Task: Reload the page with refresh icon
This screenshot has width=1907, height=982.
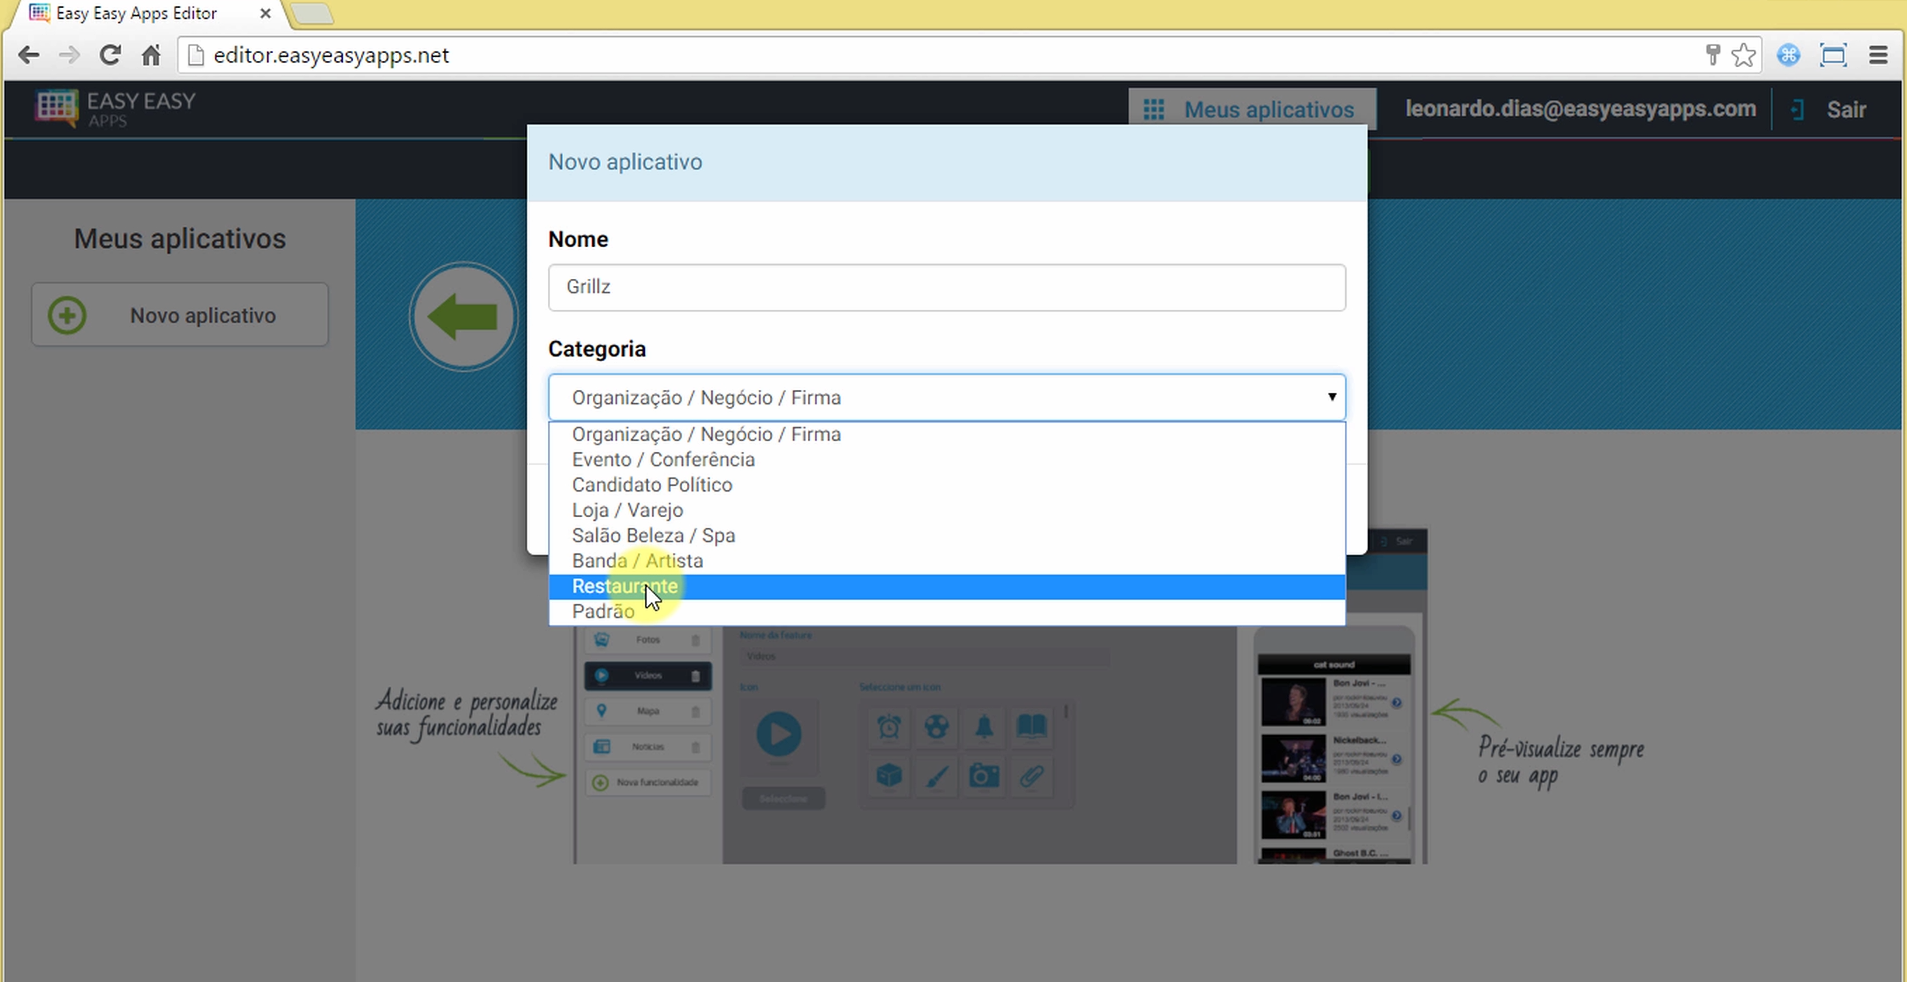Action: pyautogui.click(x=110, y=55)
